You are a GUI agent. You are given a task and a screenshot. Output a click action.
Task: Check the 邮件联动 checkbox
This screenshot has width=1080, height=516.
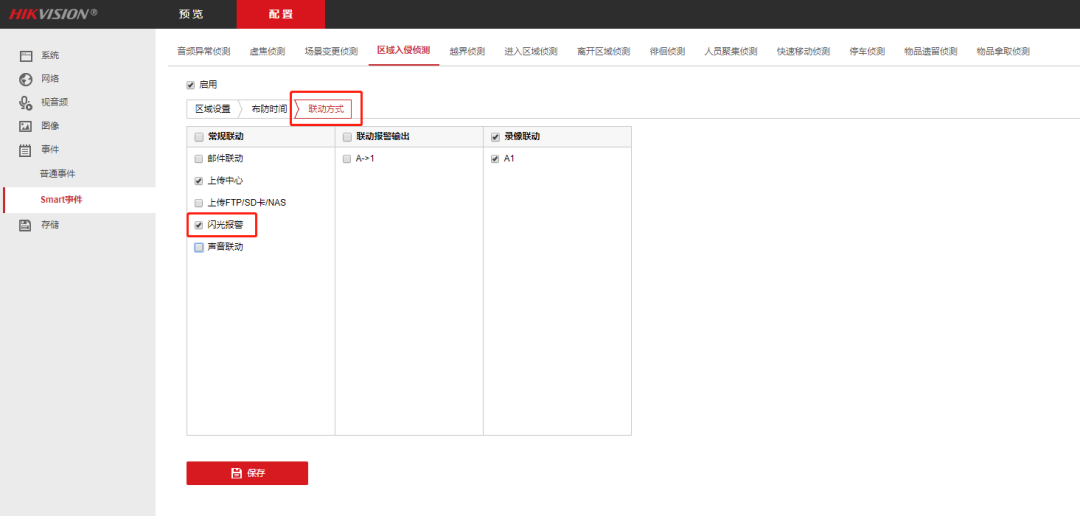tap(199, 159)
